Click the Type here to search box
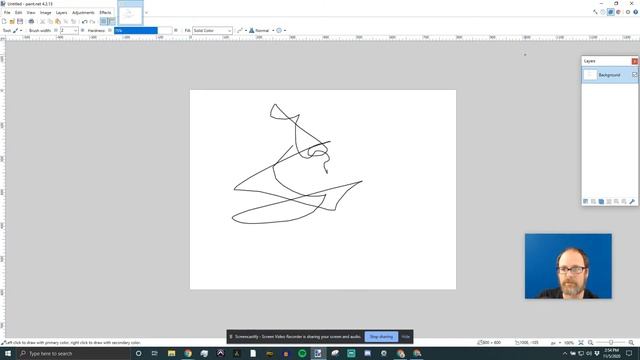640x360 pixels. click(x=73, y=353)
